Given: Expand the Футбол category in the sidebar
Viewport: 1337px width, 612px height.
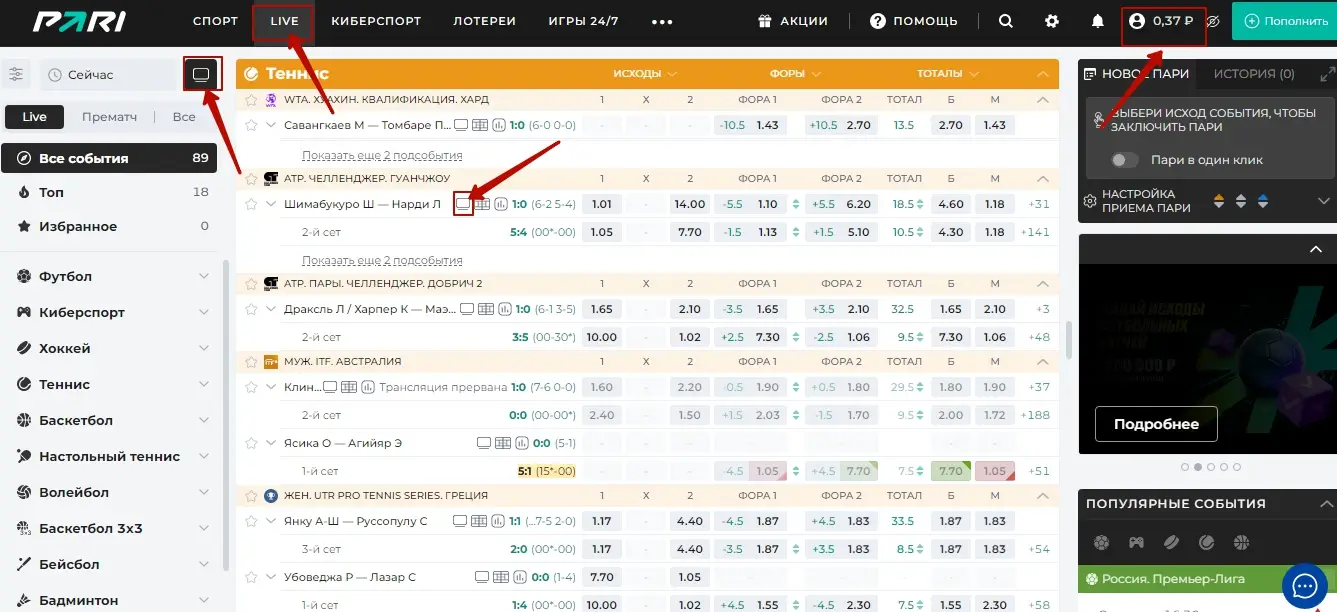Looking at the screenshot, I should point(203,276).
